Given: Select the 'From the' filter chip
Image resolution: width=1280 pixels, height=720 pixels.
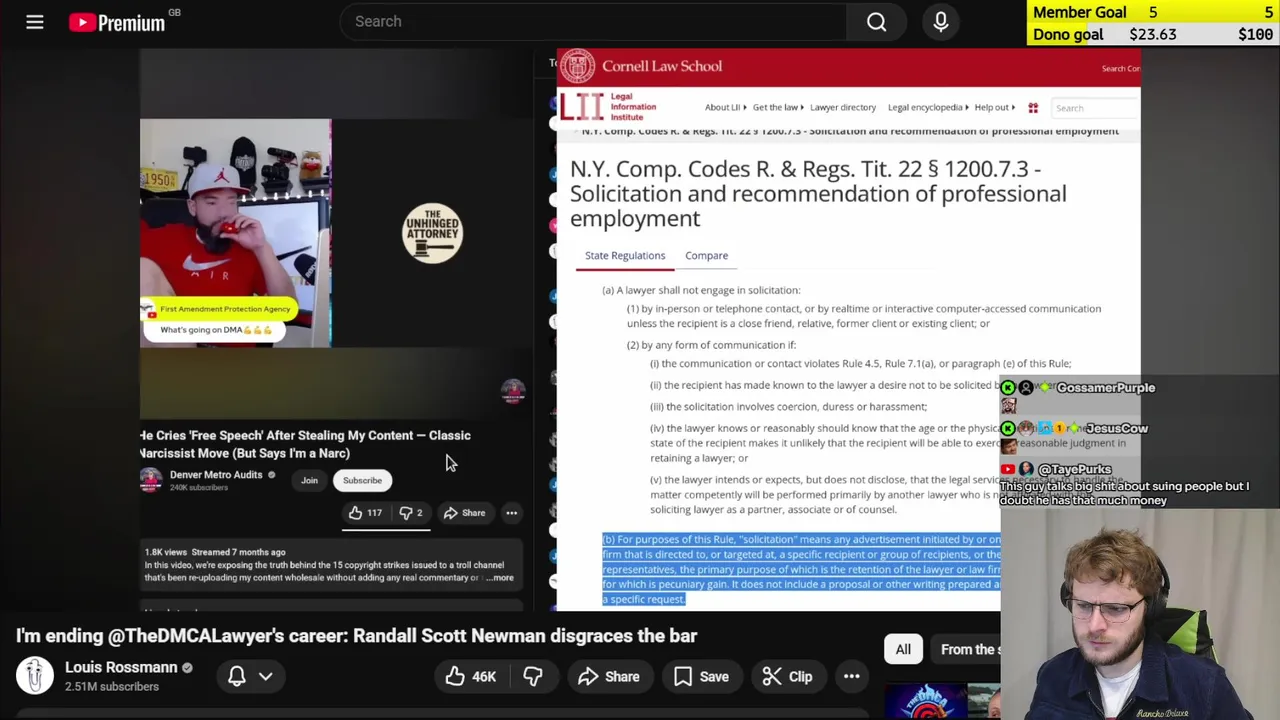Looking at the screenshot, I should point(966,649).
